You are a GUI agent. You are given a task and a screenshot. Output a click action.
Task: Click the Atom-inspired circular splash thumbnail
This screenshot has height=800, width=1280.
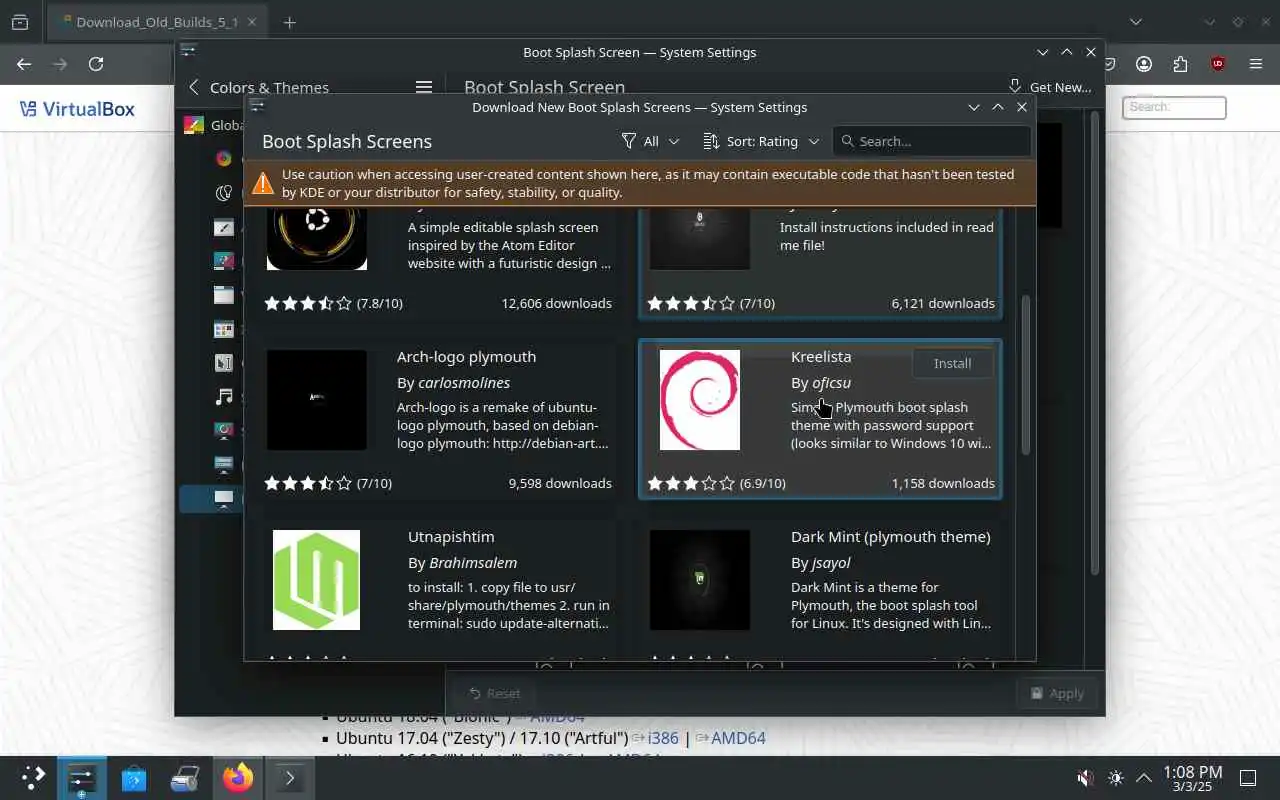click(x=317, y=238)
